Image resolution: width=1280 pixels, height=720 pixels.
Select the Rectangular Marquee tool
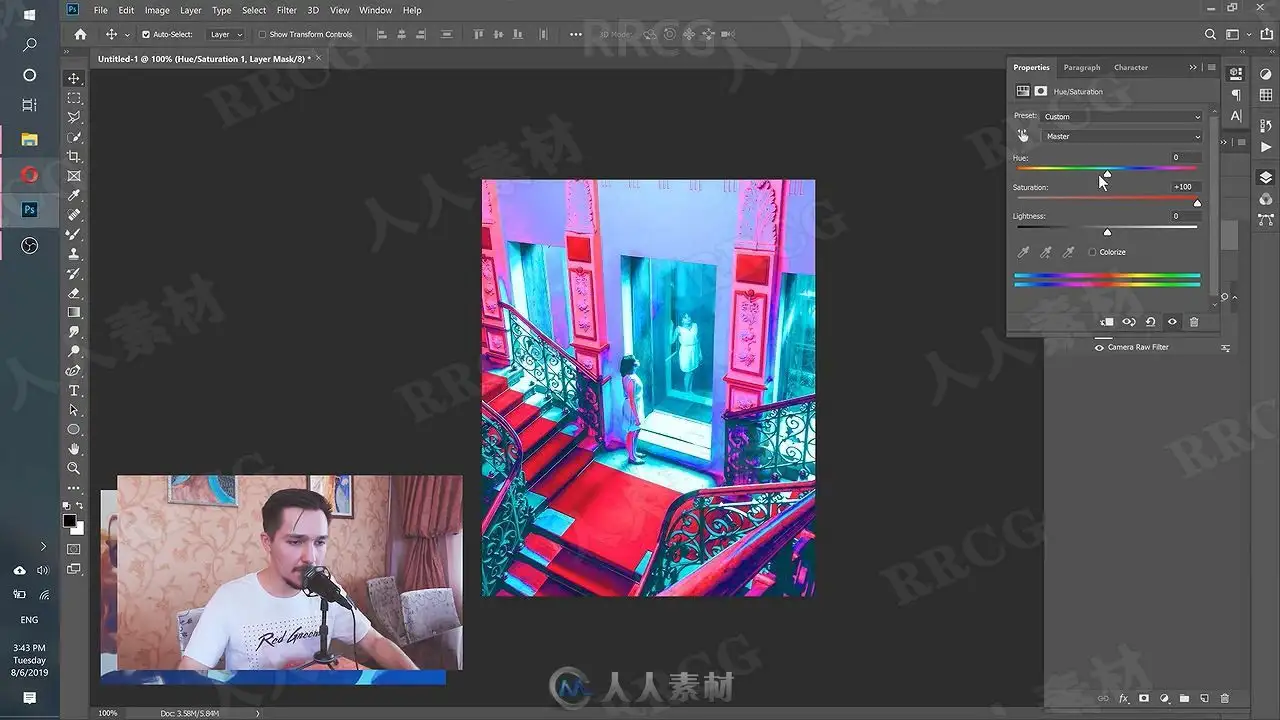[74, 98]
